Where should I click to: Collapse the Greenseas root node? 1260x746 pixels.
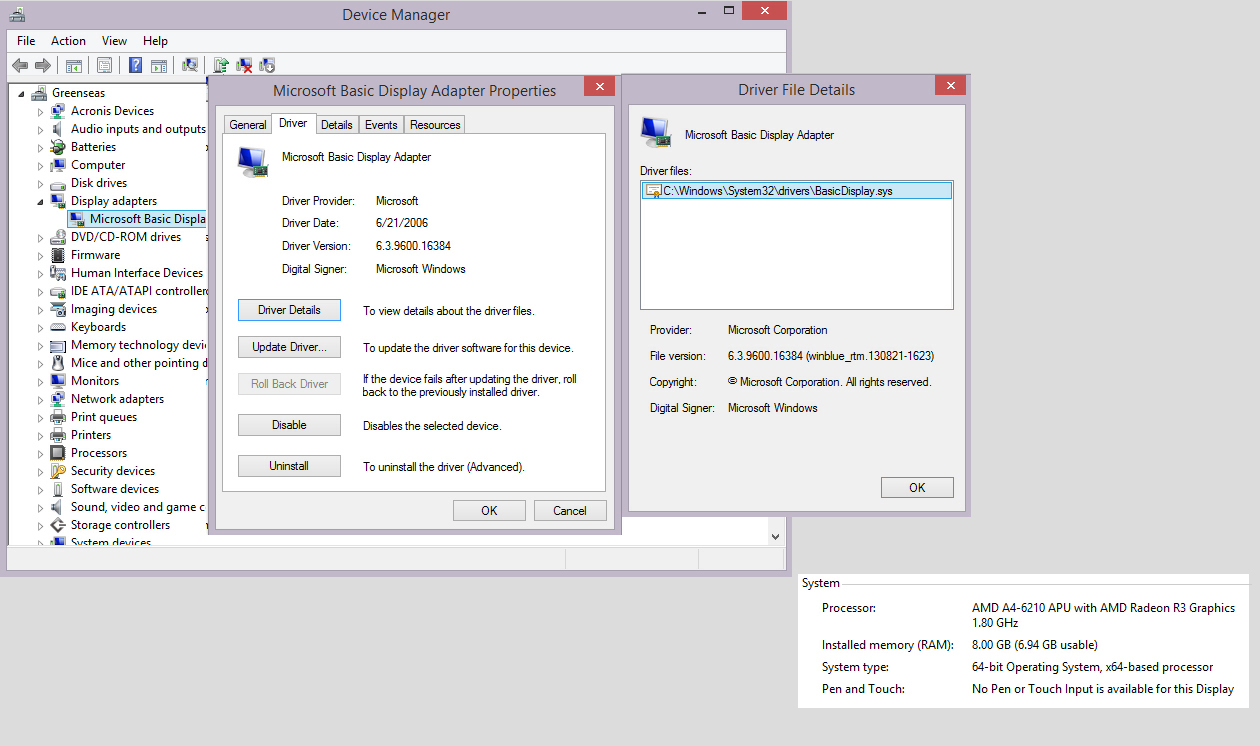coord(22,94)
